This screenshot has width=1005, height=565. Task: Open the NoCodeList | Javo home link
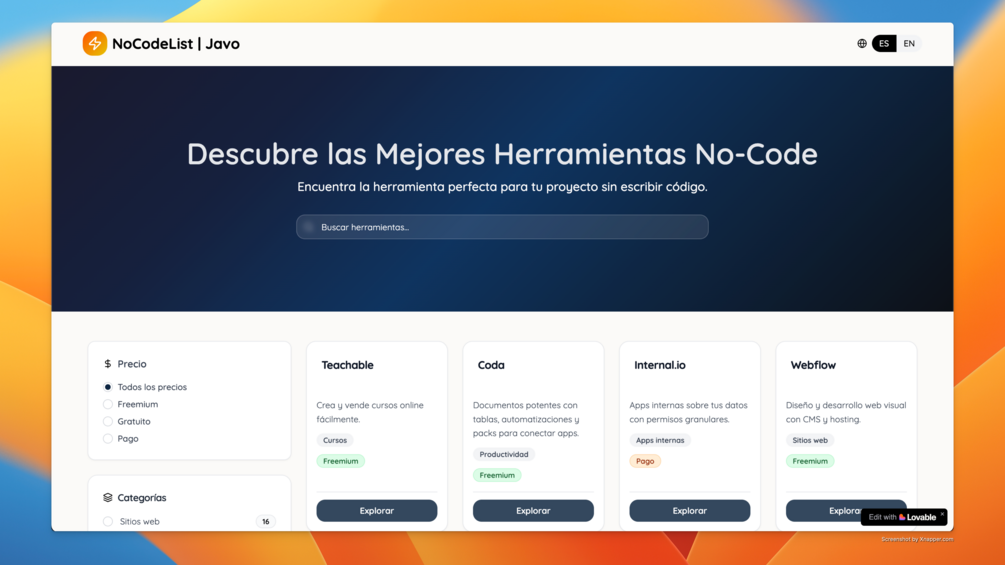click(162, 44)
